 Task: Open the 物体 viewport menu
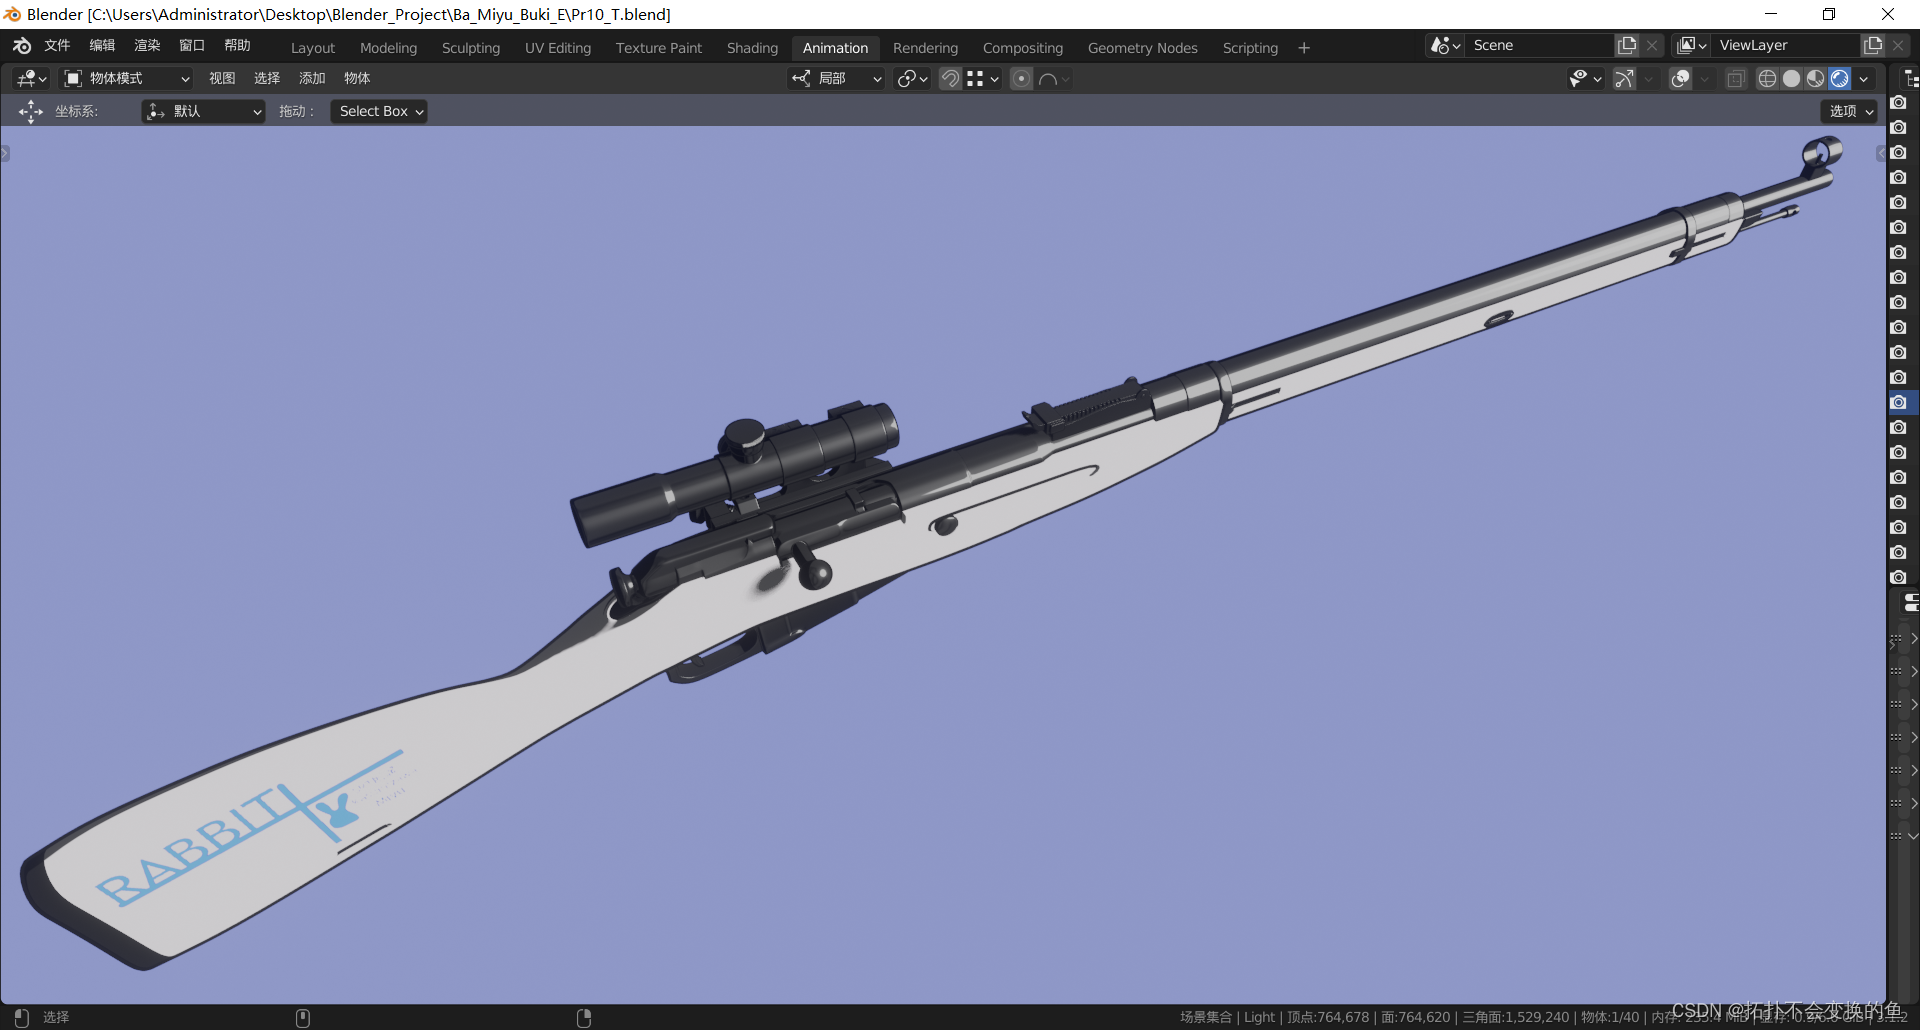click(x=357, y=78)
